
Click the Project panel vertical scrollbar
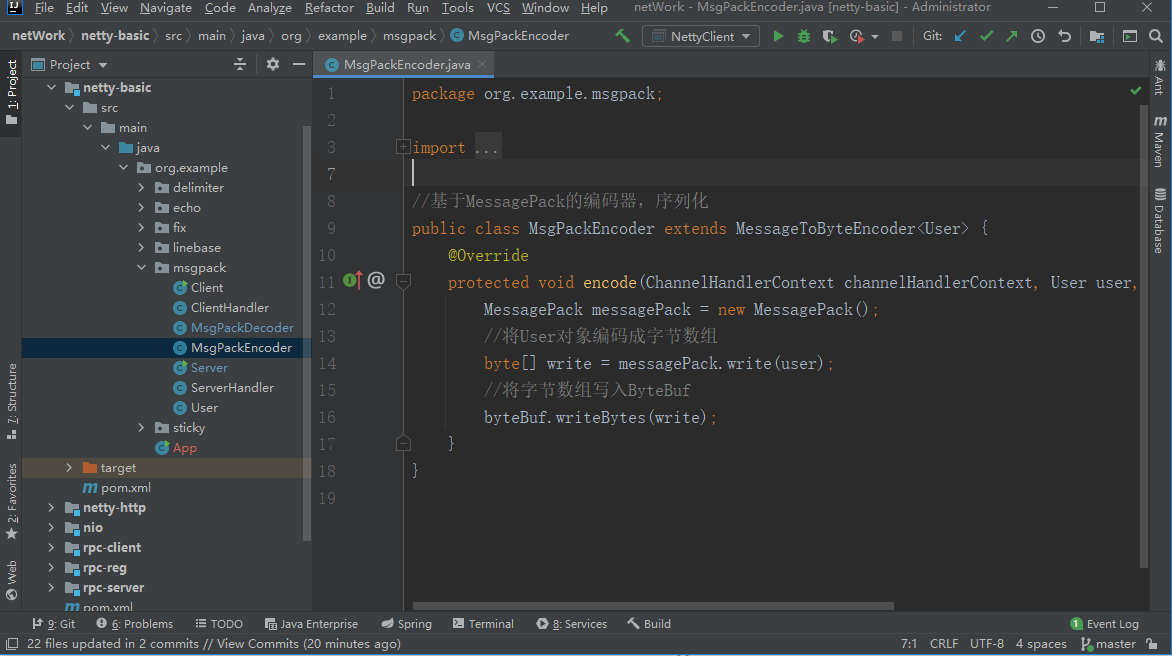pyautogui.click(x=306, y=332)
